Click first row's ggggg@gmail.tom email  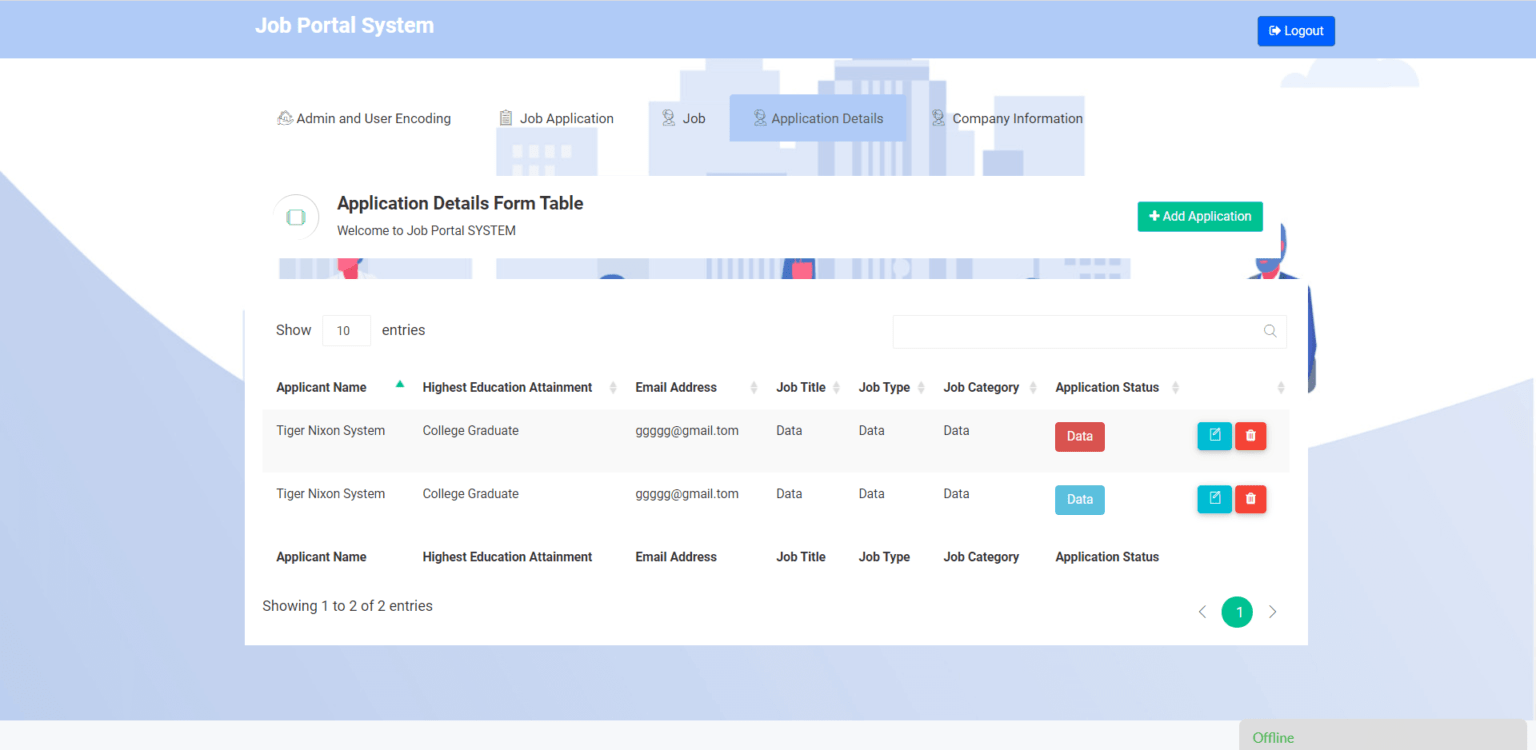[x=687, y=431]
